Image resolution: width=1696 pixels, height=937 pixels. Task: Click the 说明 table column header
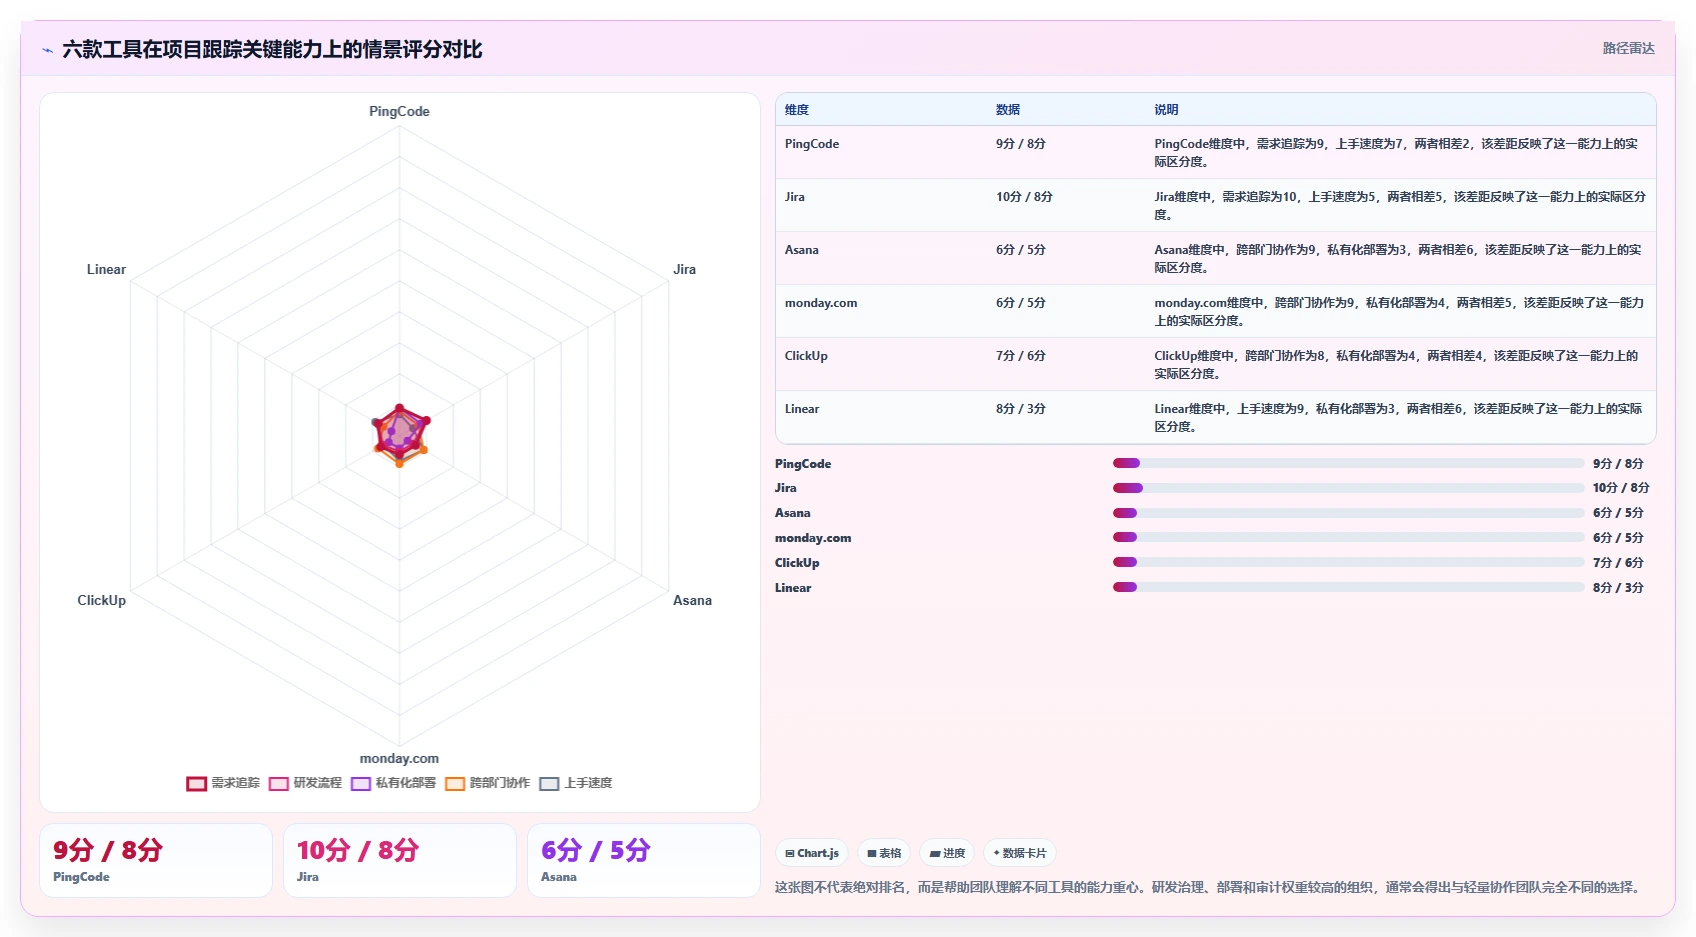(1166, 110)
